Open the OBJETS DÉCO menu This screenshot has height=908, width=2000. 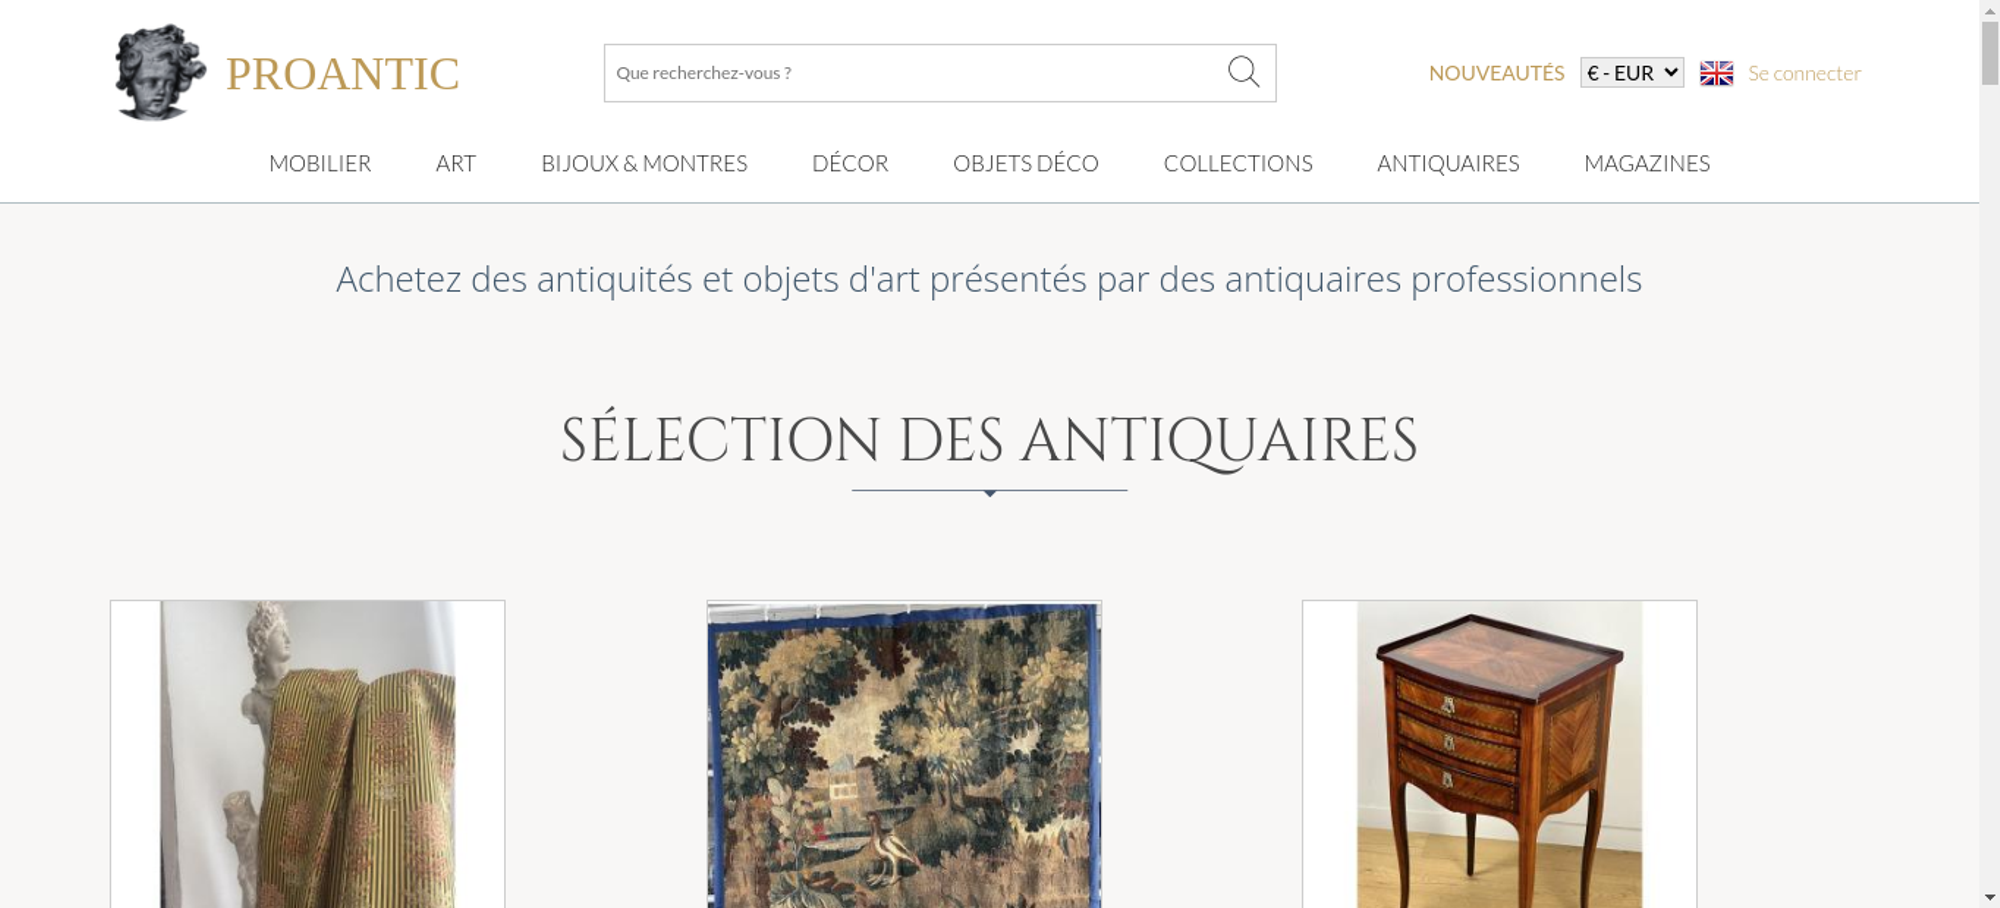point(1026,163)
